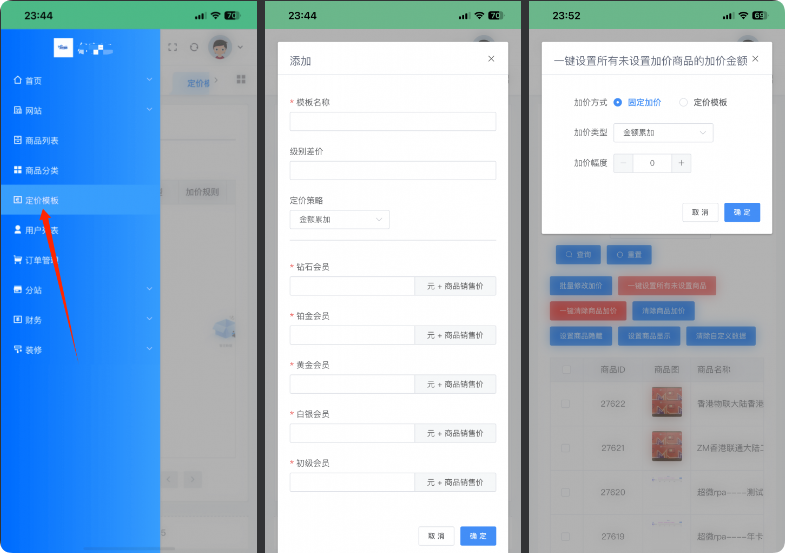Click the fullscreen icon in the header
The width and height of the screenshot is (785, 553).
pyautogui.click(x=172, y=47)
